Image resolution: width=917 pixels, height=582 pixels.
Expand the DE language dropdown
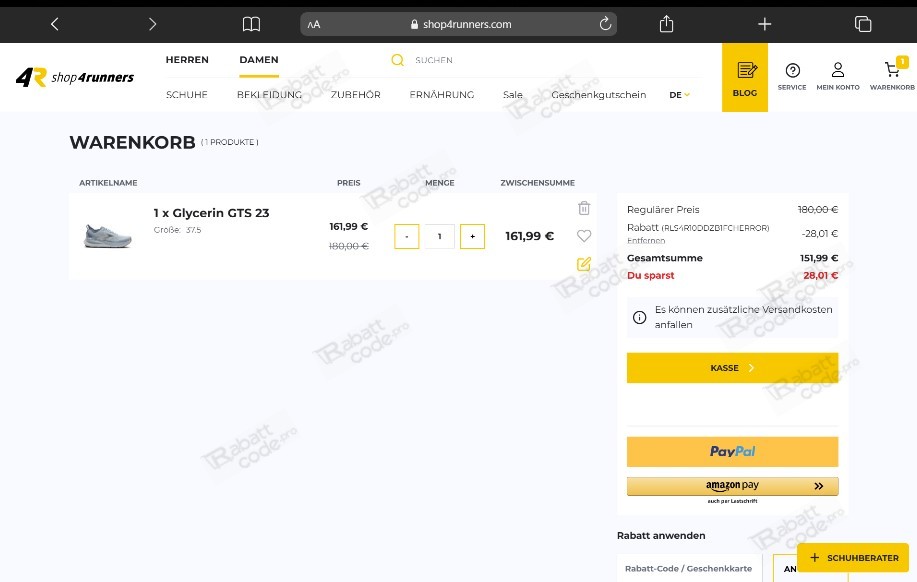[680, 95]
